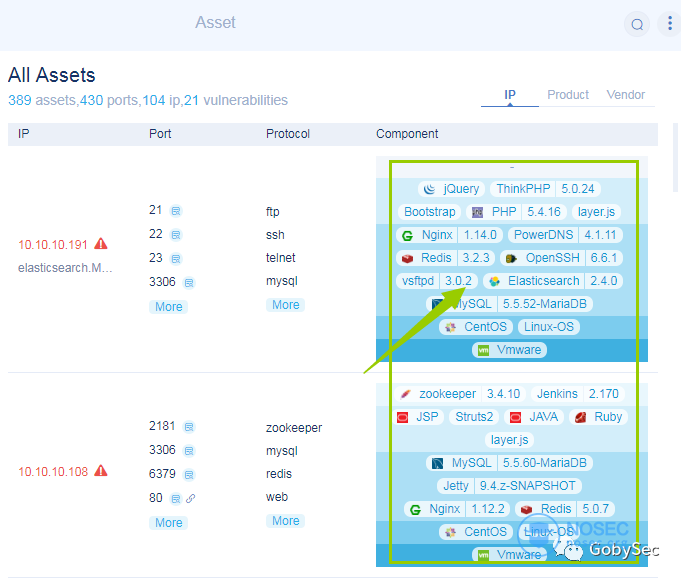Select the zookeeper 3.4.10 tag
The image size is (681, 581).
pos(460,394)
